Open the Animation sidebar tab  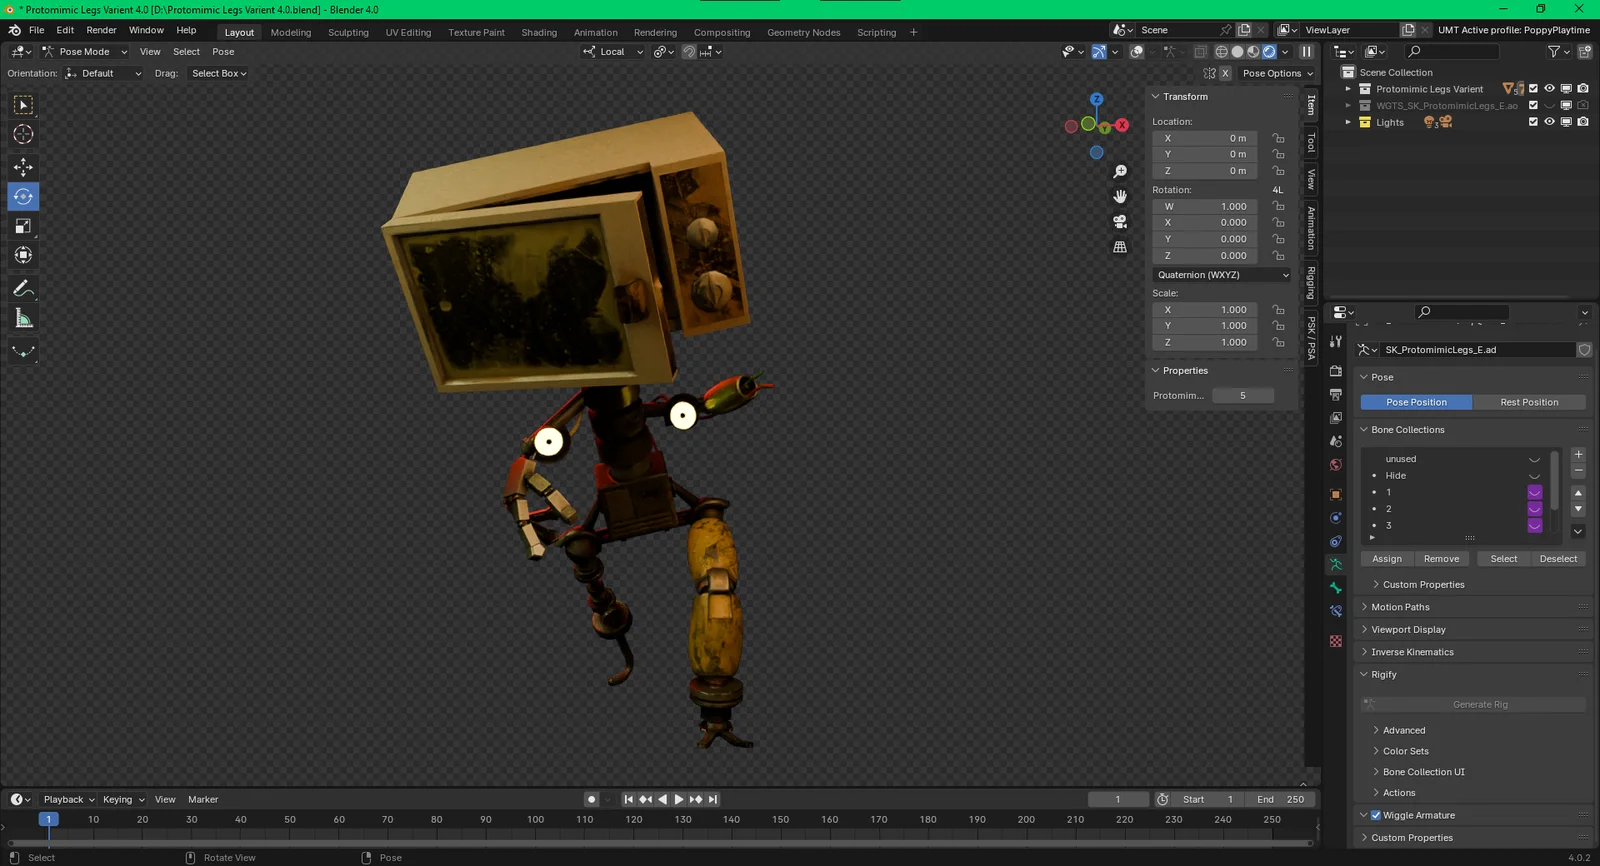(x=1312, y=228)
